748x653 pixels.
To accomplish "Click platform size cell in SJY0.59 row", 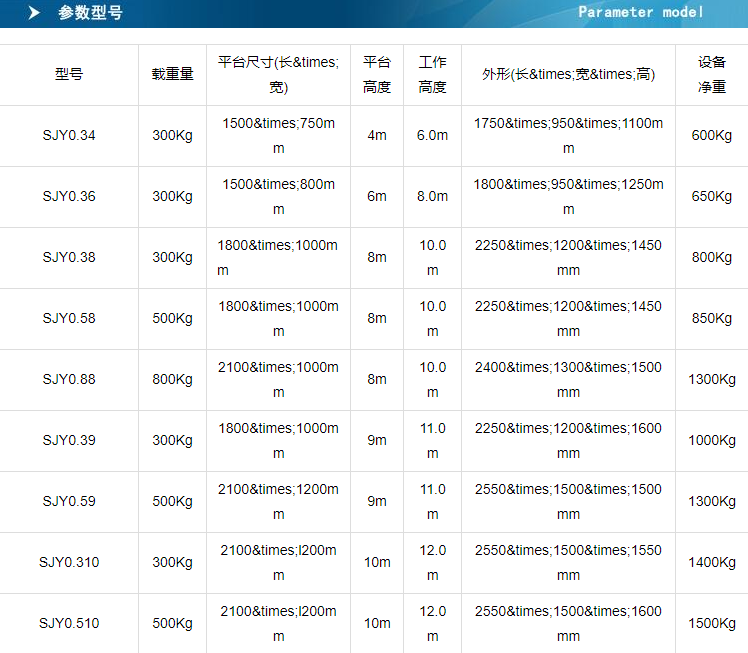I will click(x=279, y=501).
